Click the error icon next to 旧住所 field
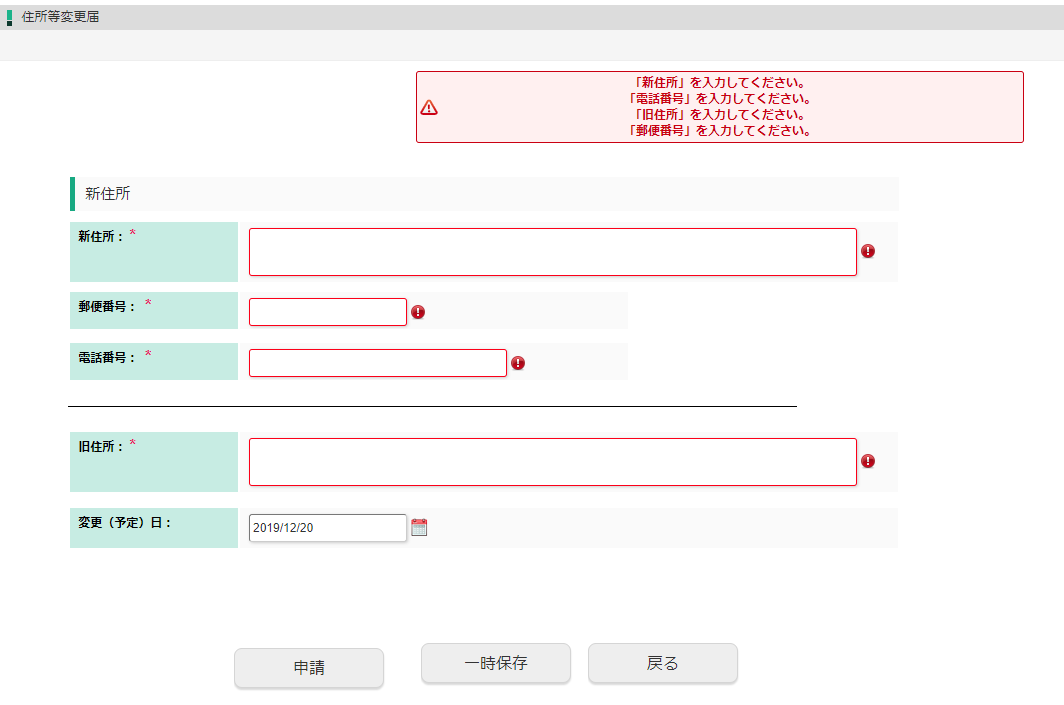Image resolution: width=1064 pixels, height=705 pixels. (868, 461)
